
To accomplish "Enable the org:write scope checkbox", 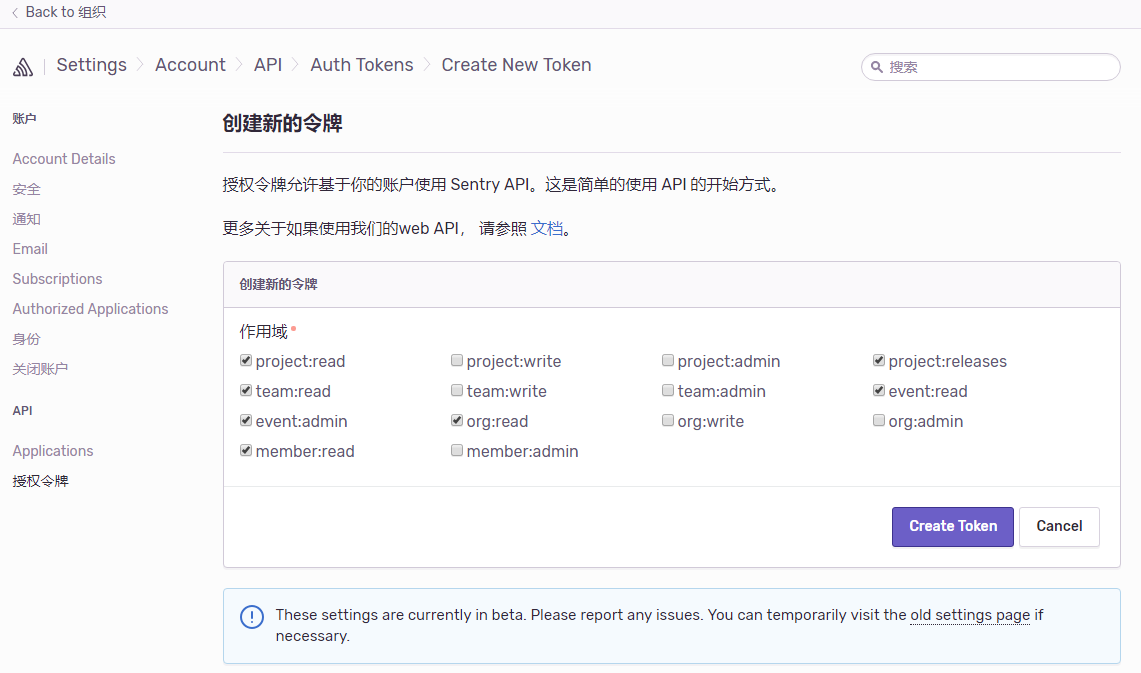I will pos(667,420).
